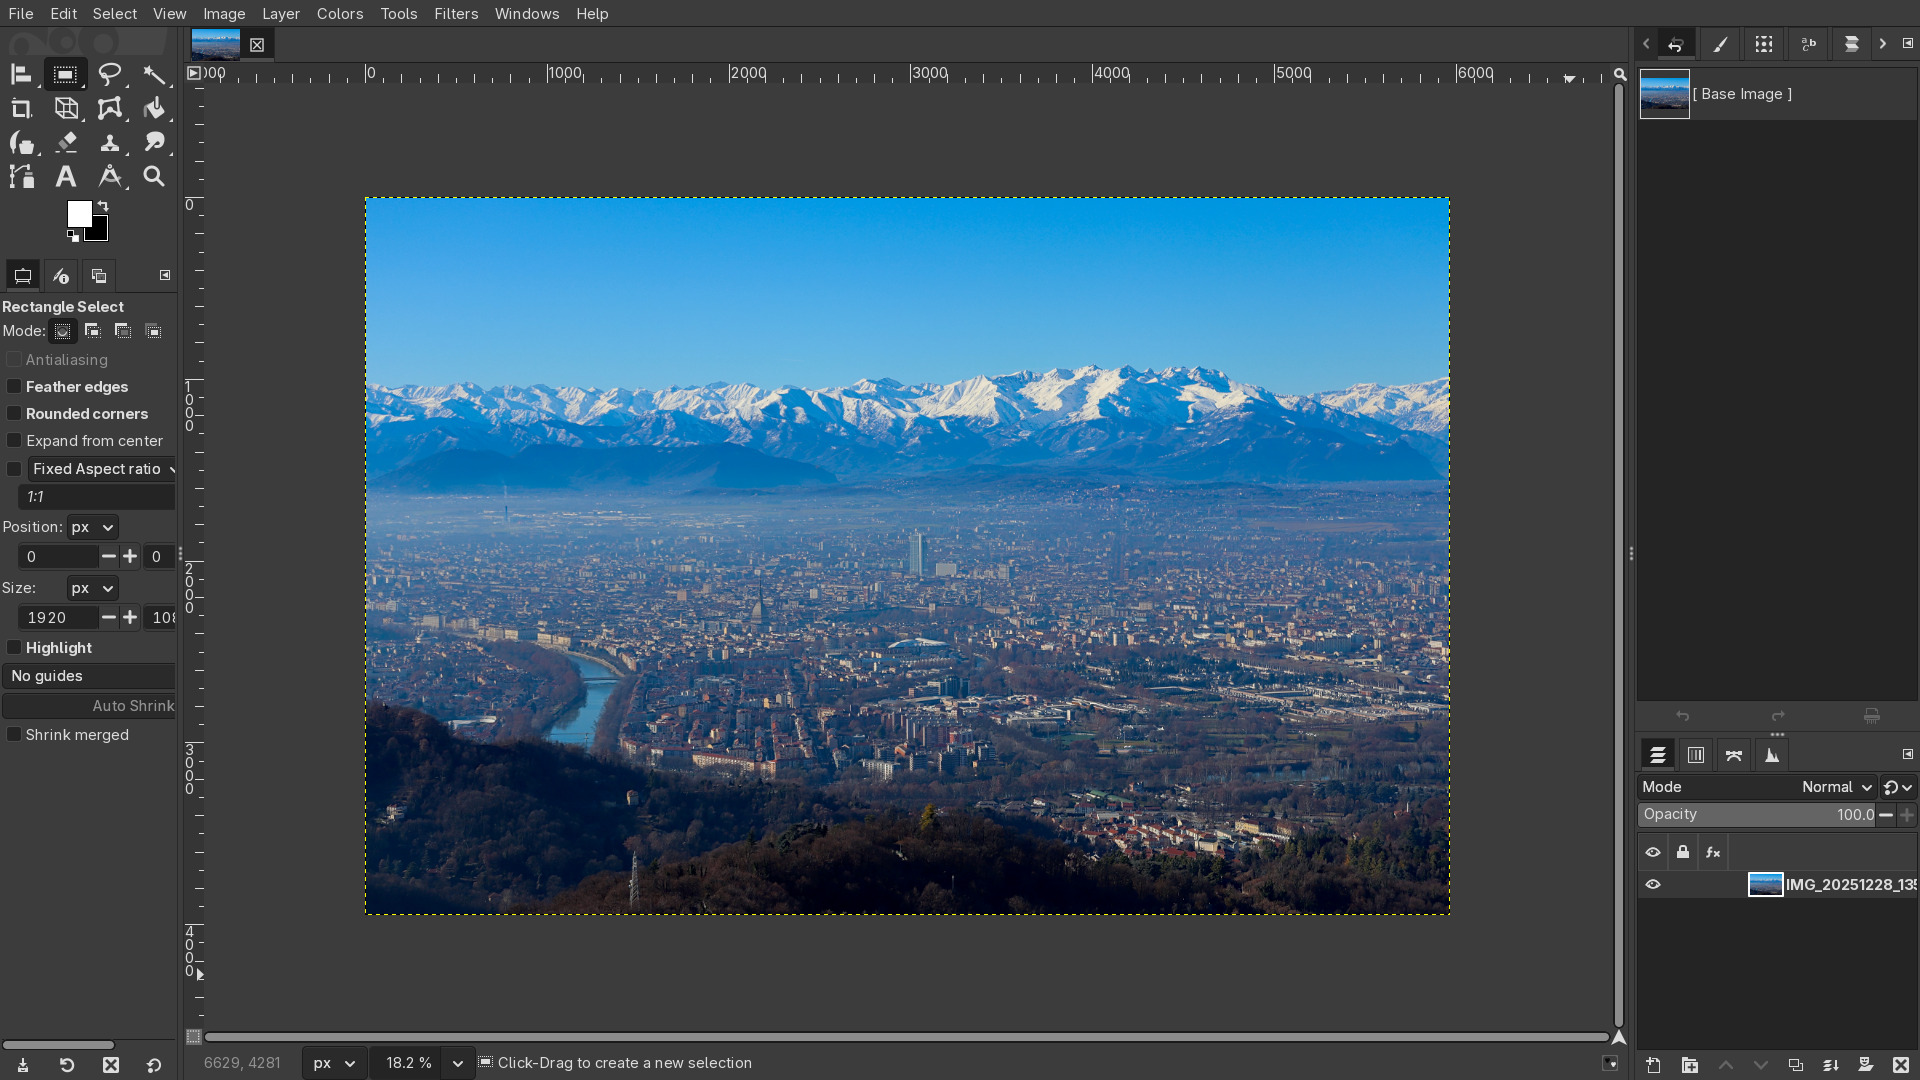Switch to the Channels tab
Image resolution: width=1920 pixels, height=1080 pixels.
click(1696, 755)
